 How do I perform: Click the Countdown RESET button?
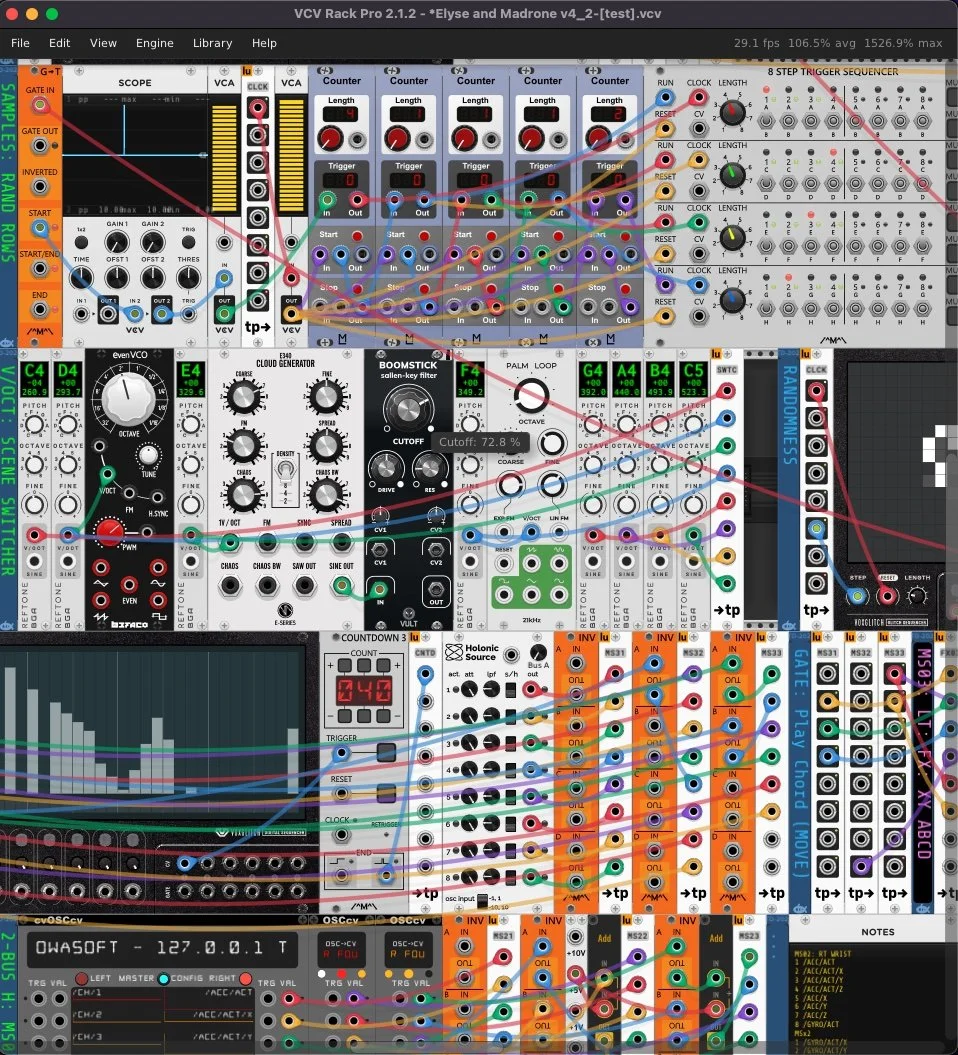386,794
